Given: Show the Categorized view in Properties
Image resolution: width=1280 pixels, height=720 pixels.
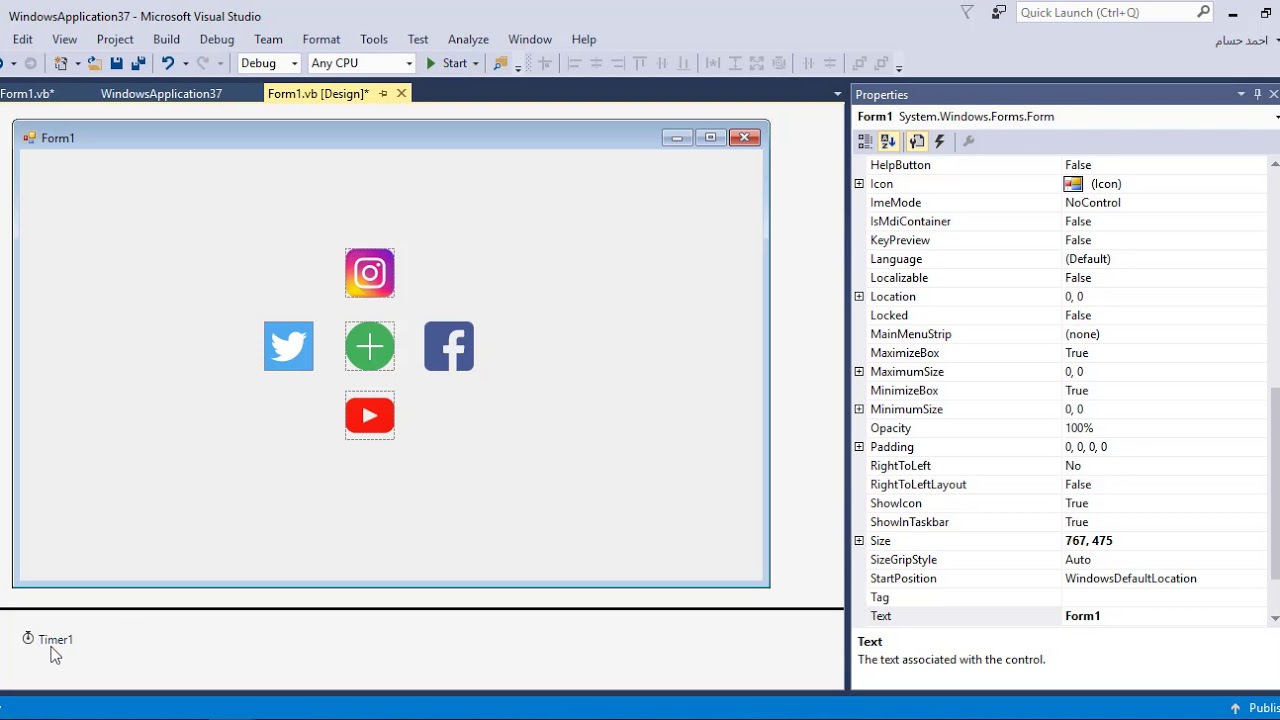Looking at the screenshot, I should (x=866, y=142).
